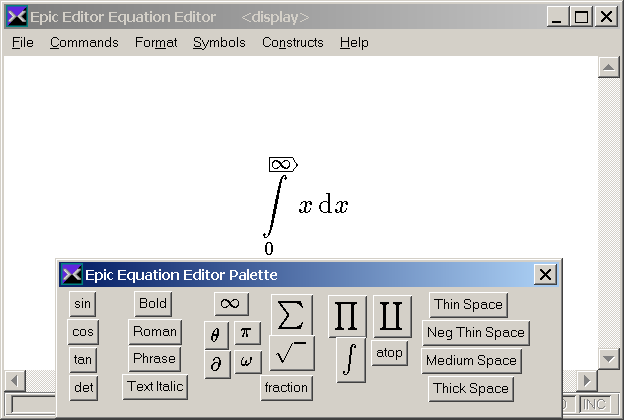624x420 pixels.
Task: Open the Help menu
Action: tap(354, 43)
